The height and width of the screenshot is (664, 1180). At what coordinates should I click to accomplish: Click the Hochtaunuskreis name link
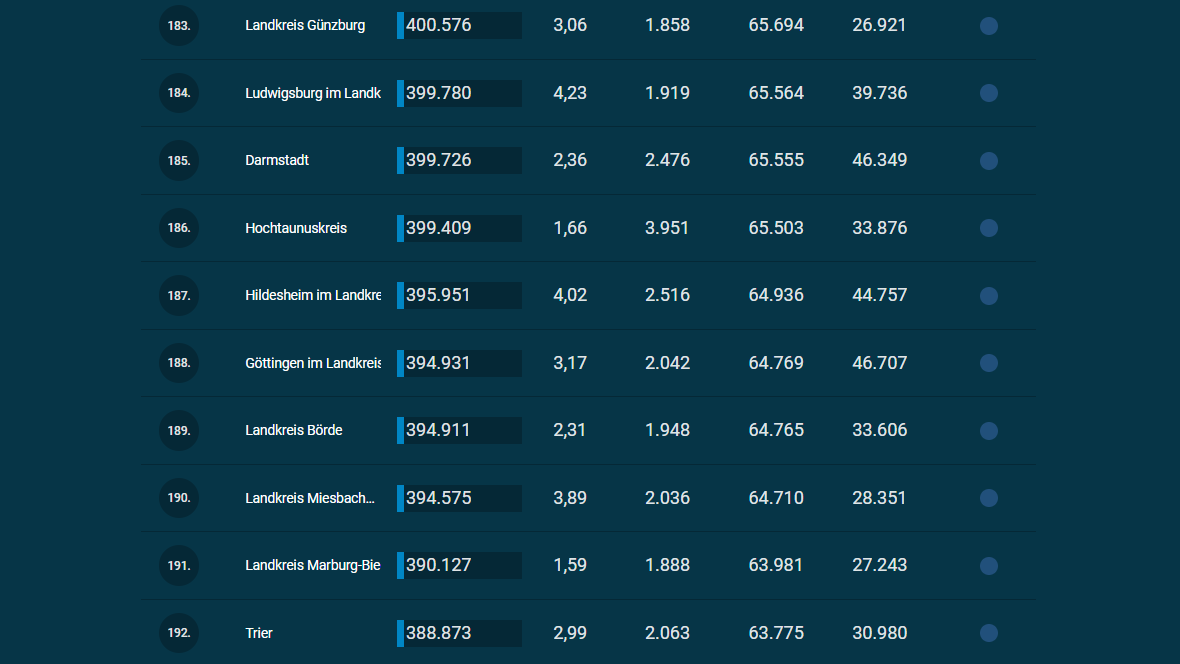point(296,228)
